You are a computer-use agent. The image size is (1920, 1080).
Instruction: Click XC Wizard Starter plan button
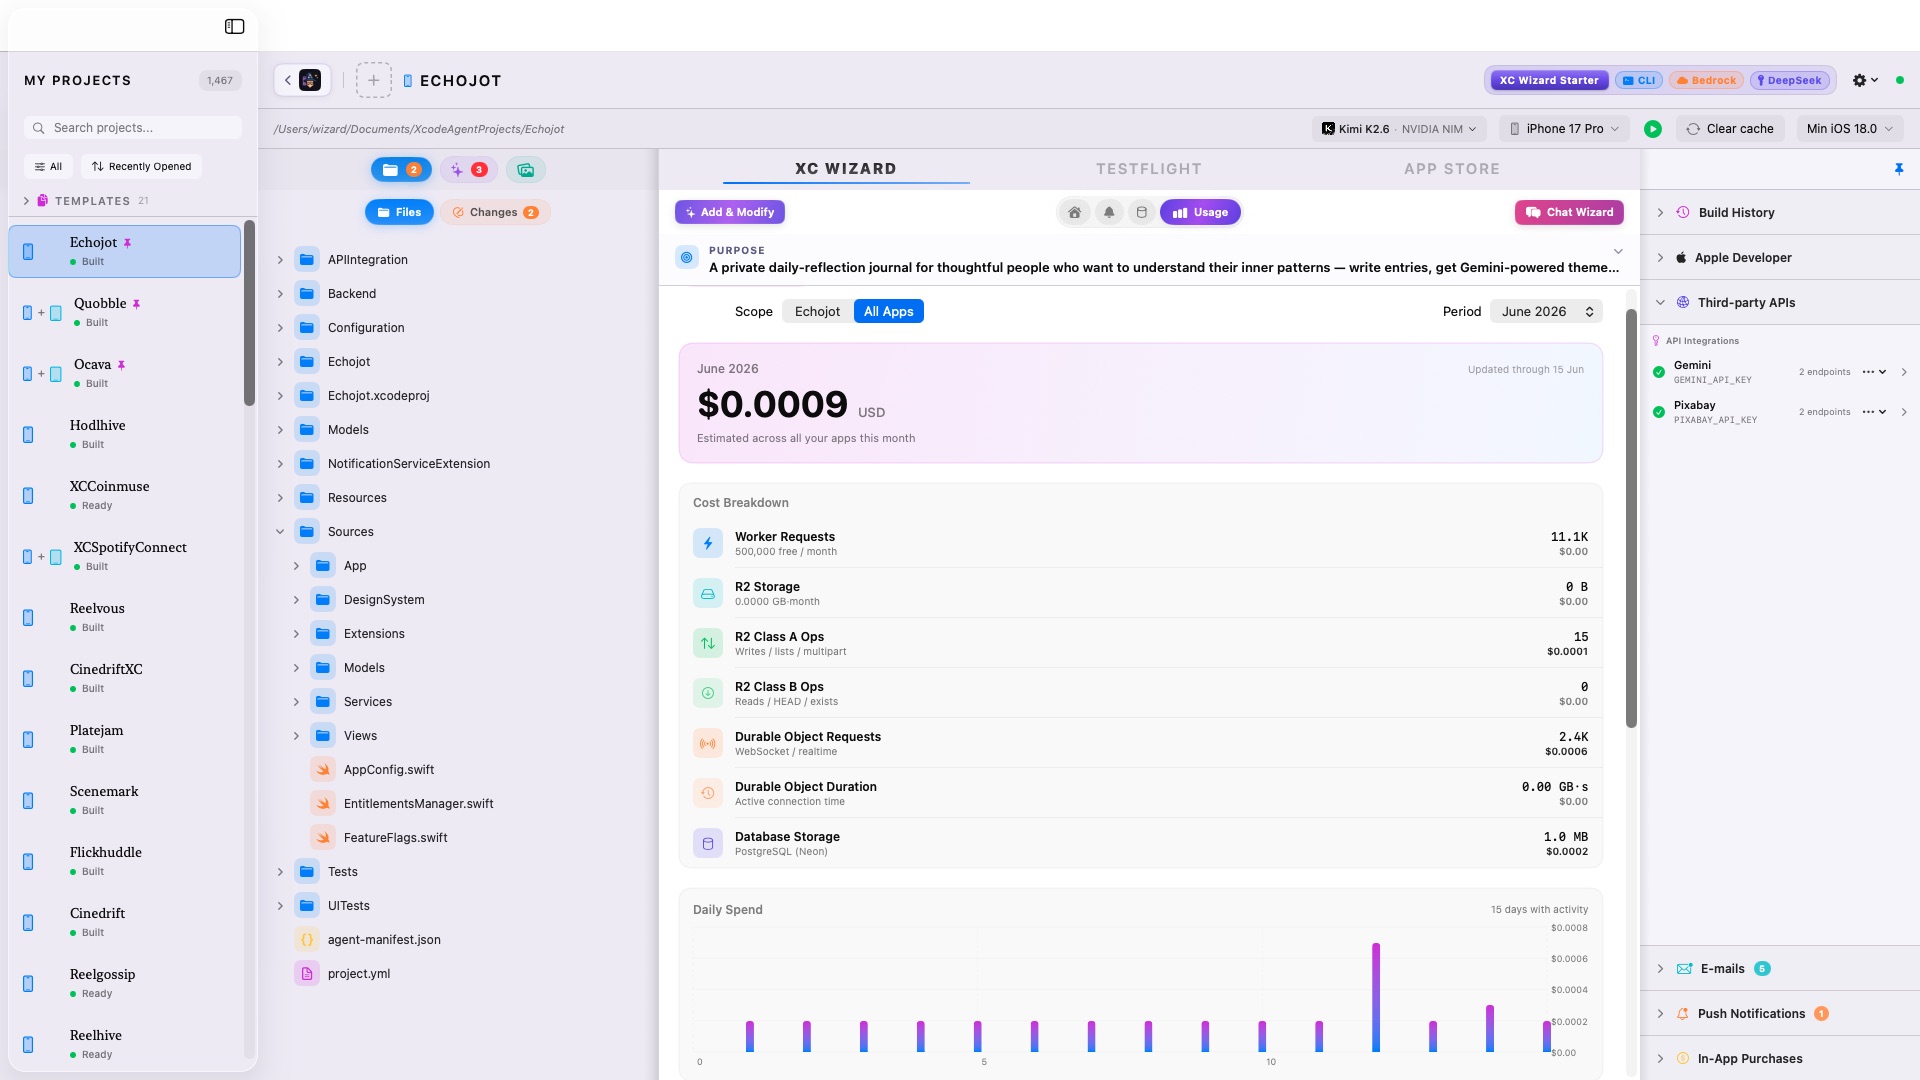click(x=1549, y=80)
